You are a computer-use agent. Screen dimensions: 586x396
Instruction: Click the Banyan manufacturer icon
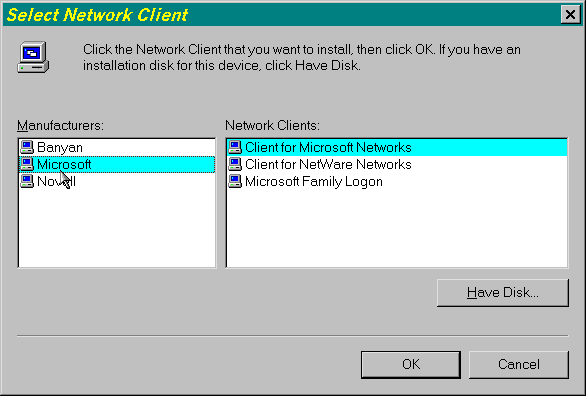point(27,147)
